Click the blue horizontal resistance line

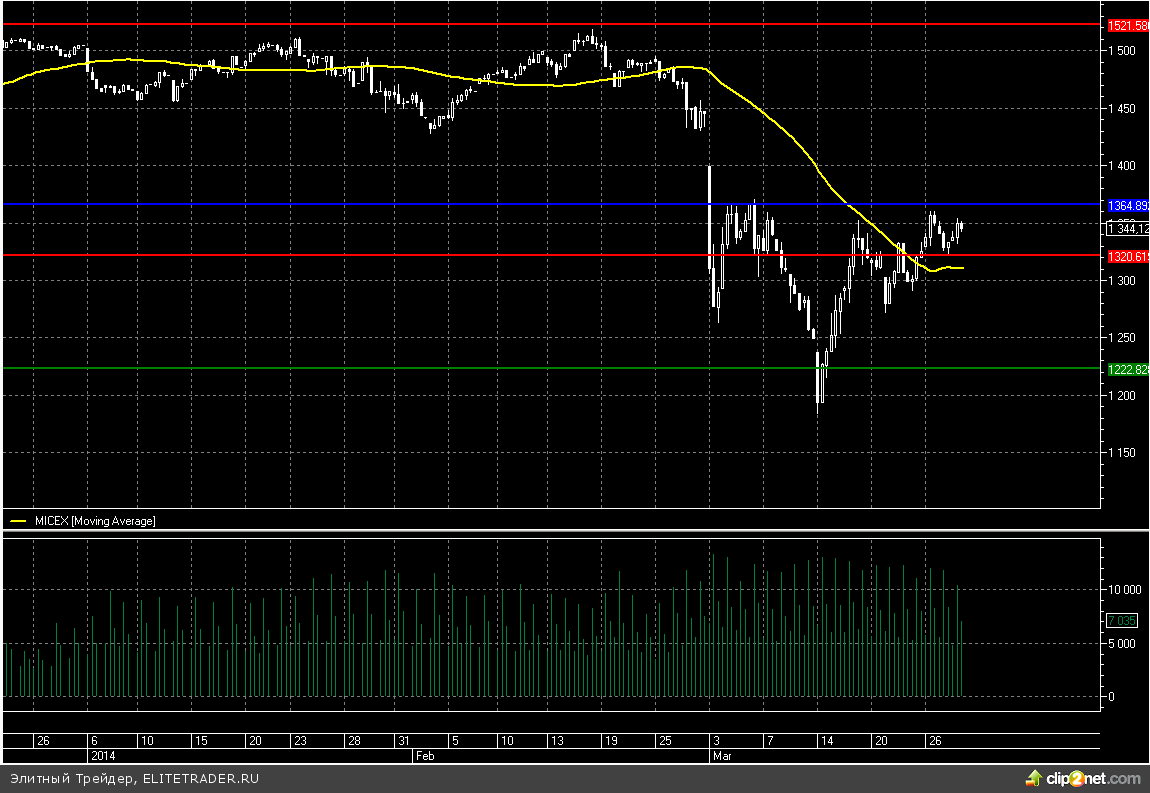[400, 205]
